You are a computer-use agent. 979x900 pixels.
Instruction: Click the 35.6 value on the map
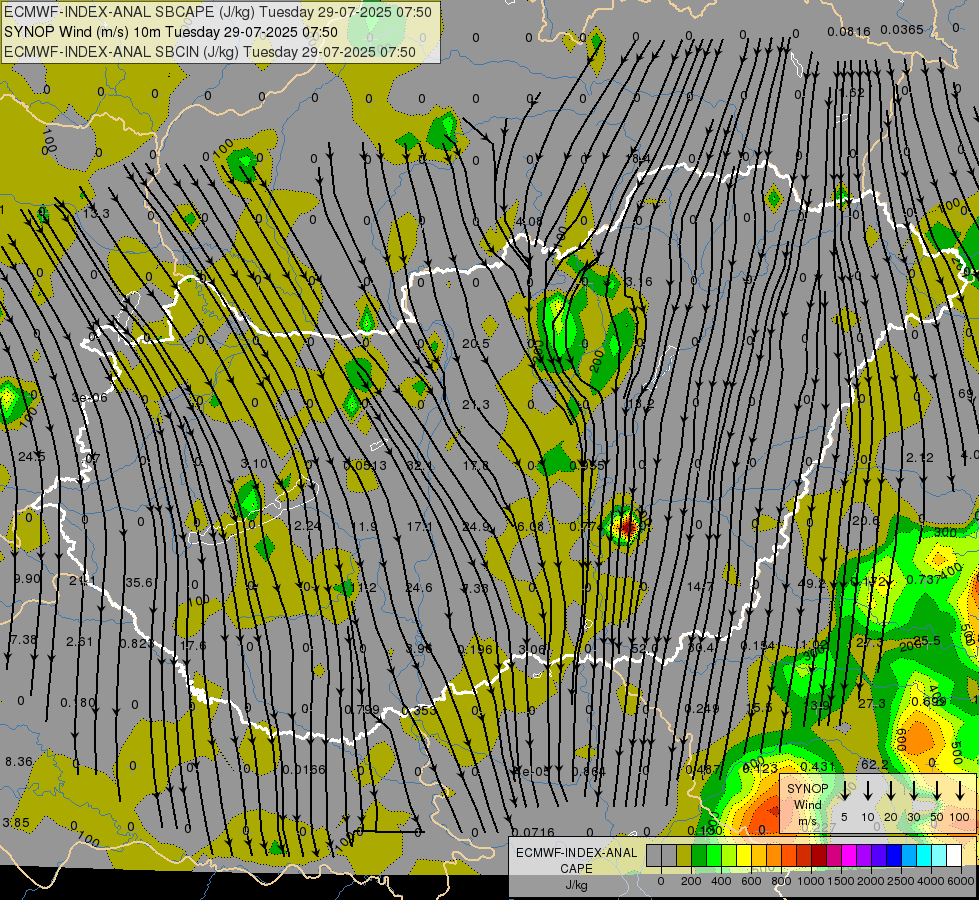[x=139, y=583]
